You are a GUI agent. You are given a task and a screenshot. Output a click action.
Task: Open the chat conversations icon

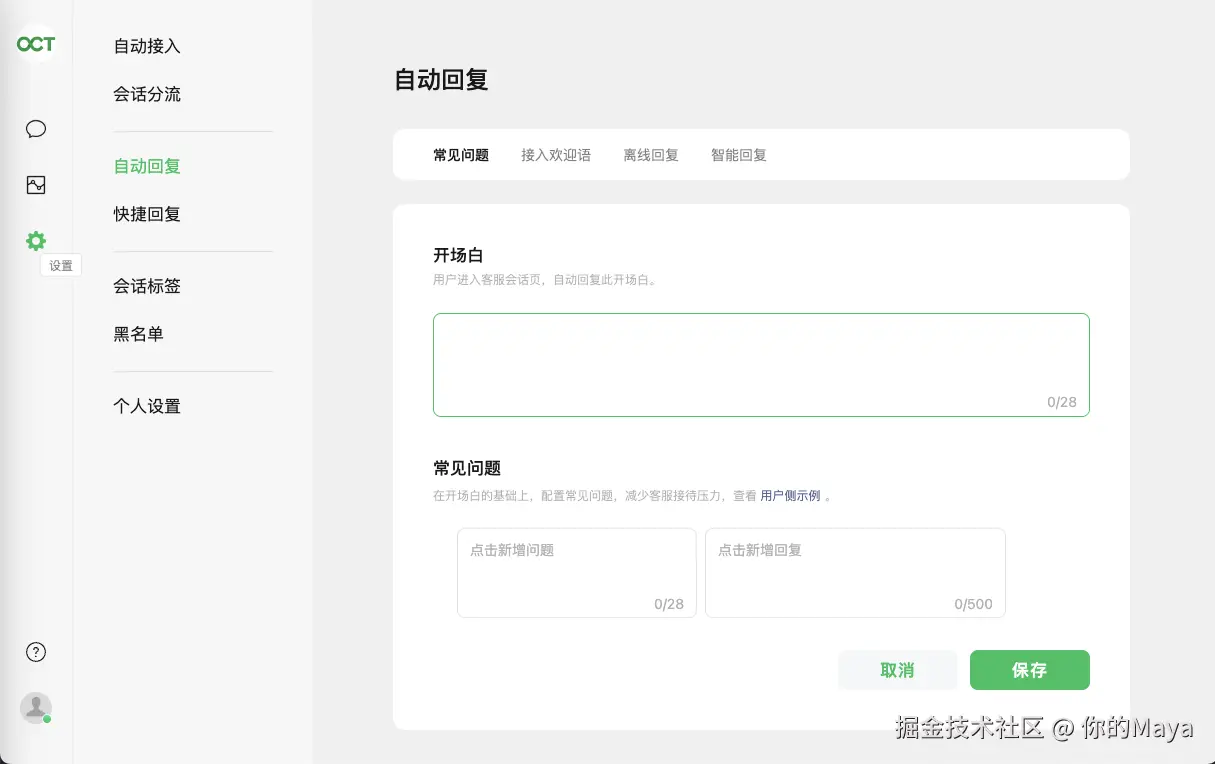pos(36,129)
